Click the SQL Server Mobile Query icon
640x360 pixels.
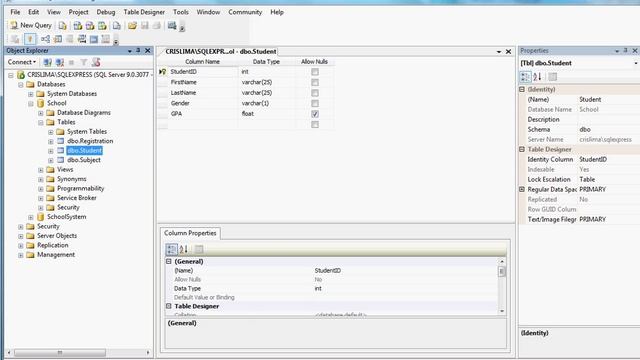tap(117, 26)
